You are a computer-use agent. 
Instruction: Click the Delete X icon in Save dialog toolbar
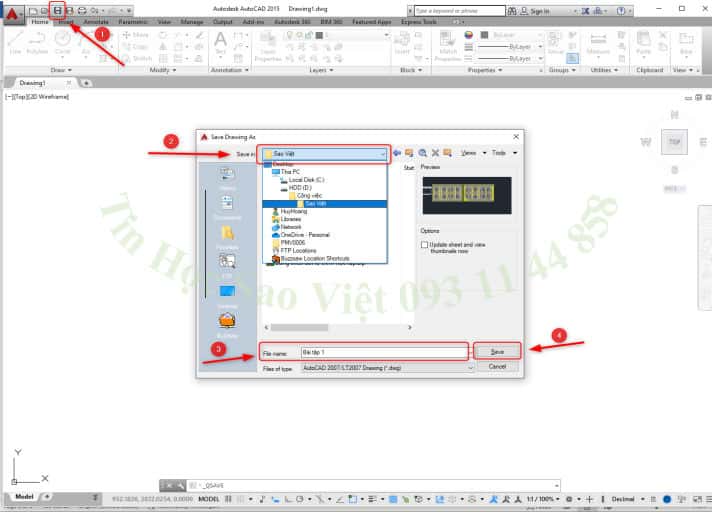click(x=435, y=153)
